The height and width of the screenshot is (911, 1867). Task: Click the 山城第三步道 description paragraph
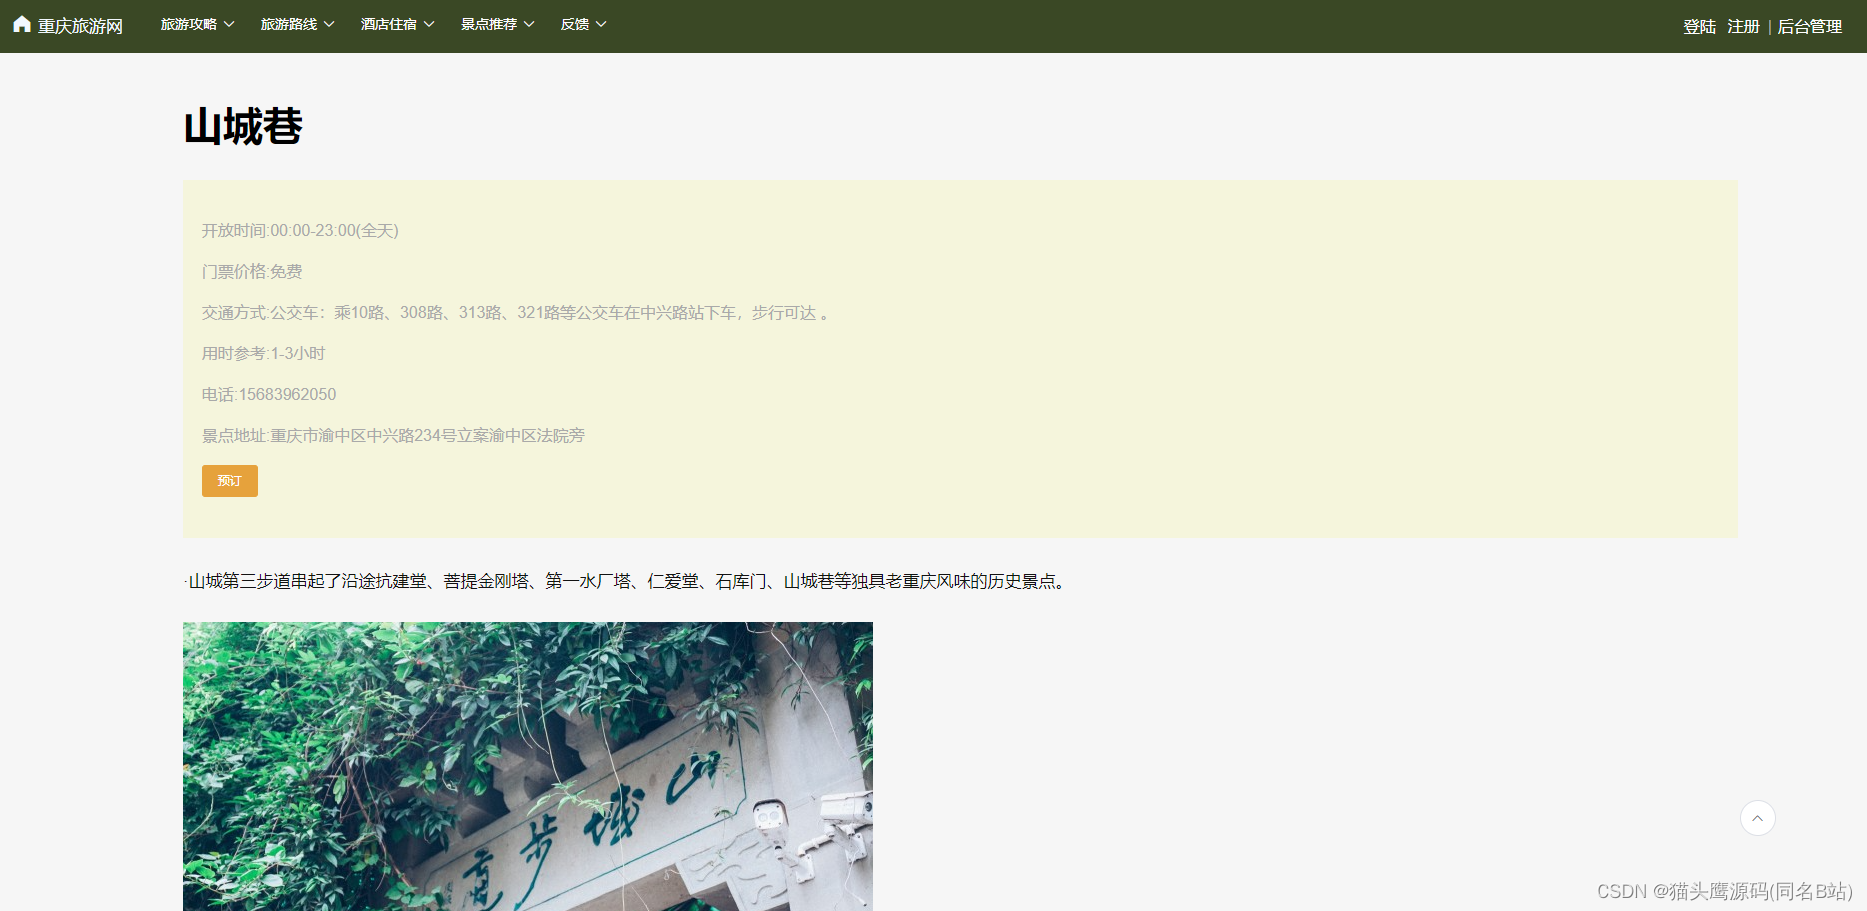(627, 581)
